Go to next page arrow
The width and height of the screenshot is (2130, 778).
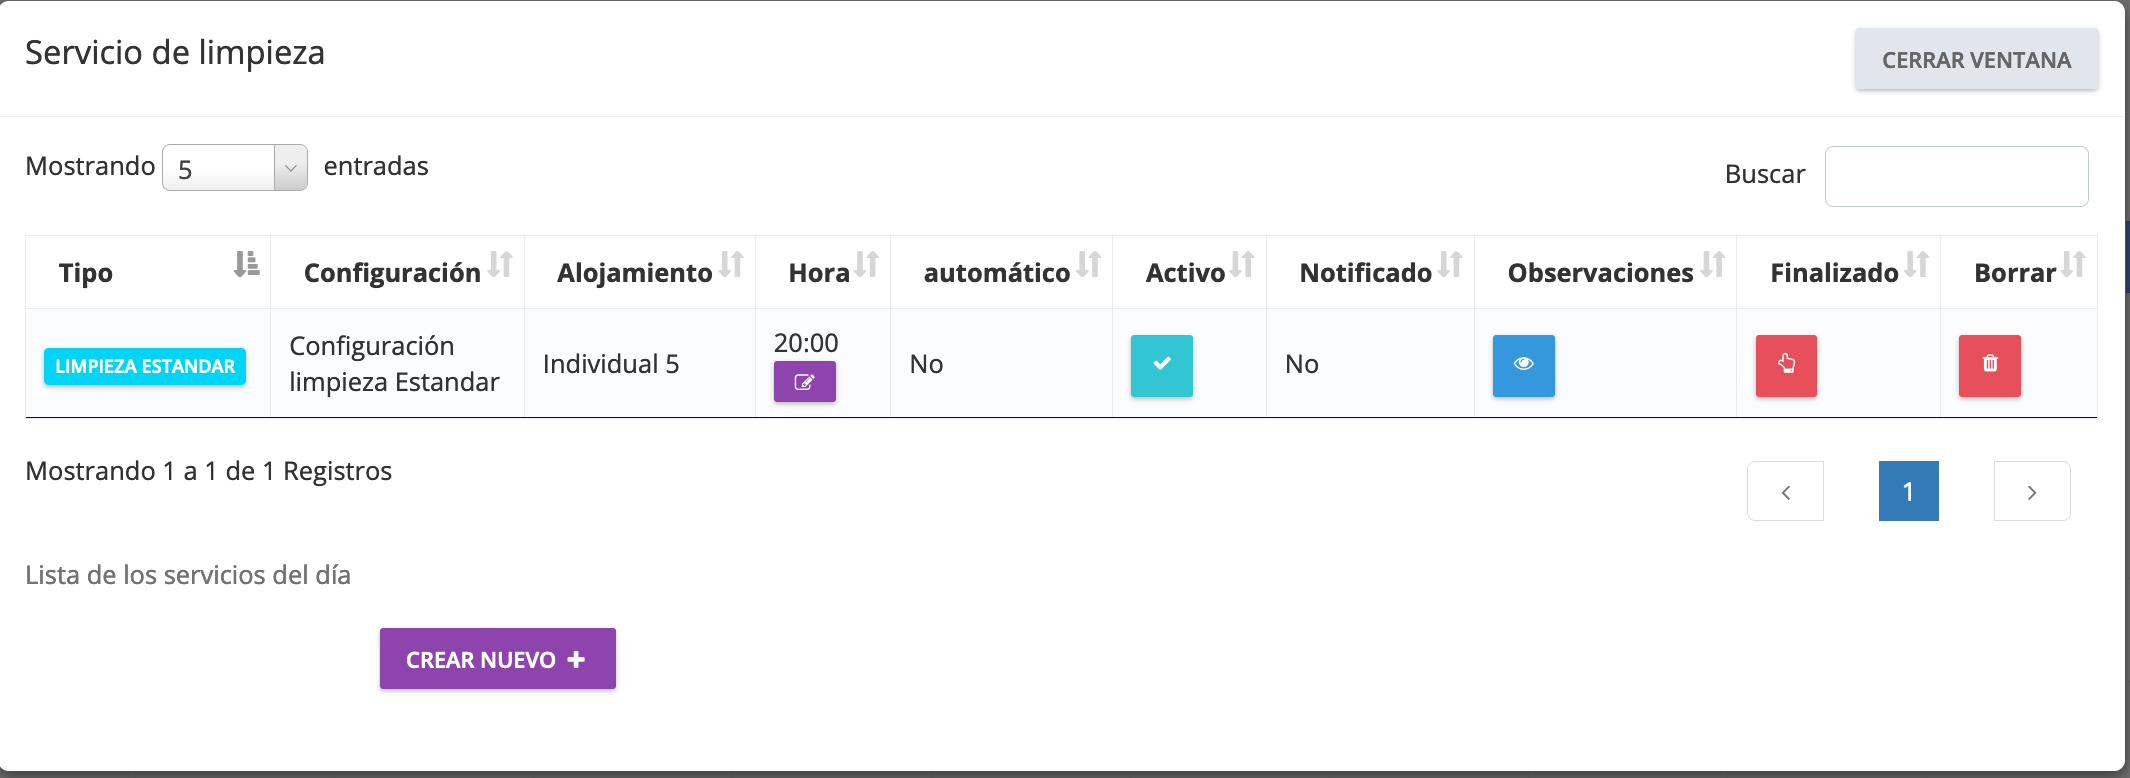point(2031,491)
